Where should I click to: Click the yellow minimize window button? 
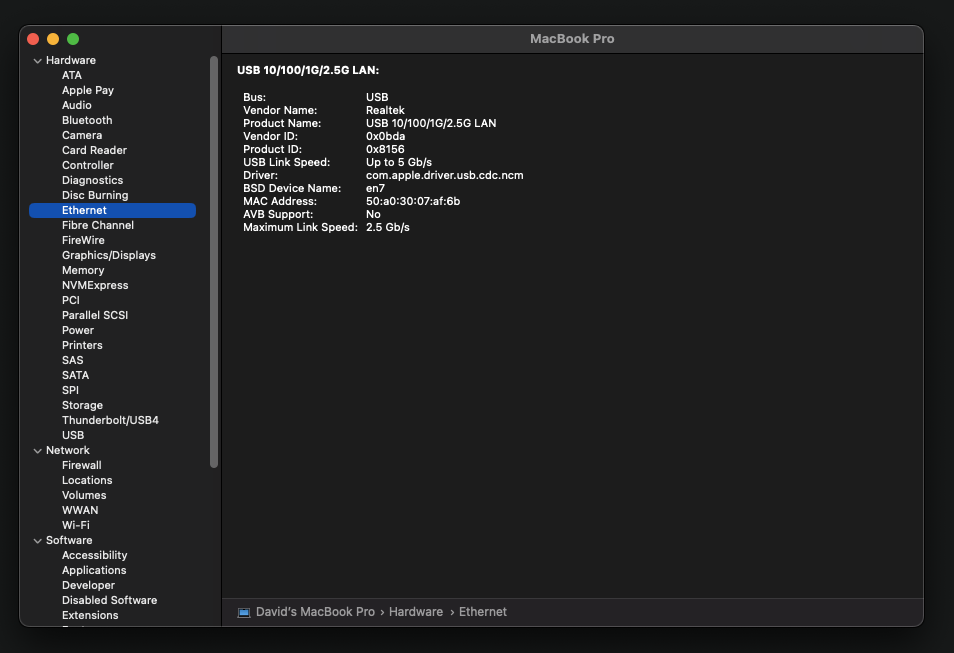pyautogui.click(x=53, y=40)
